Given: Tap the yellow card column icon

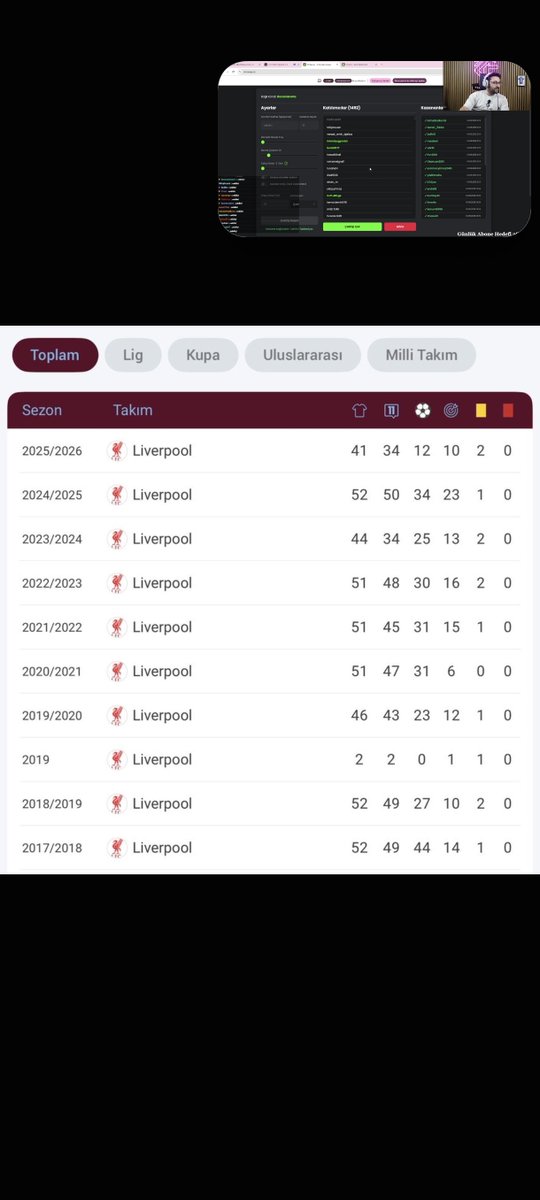Looking at the screenshot, I should tap(480, 410).
